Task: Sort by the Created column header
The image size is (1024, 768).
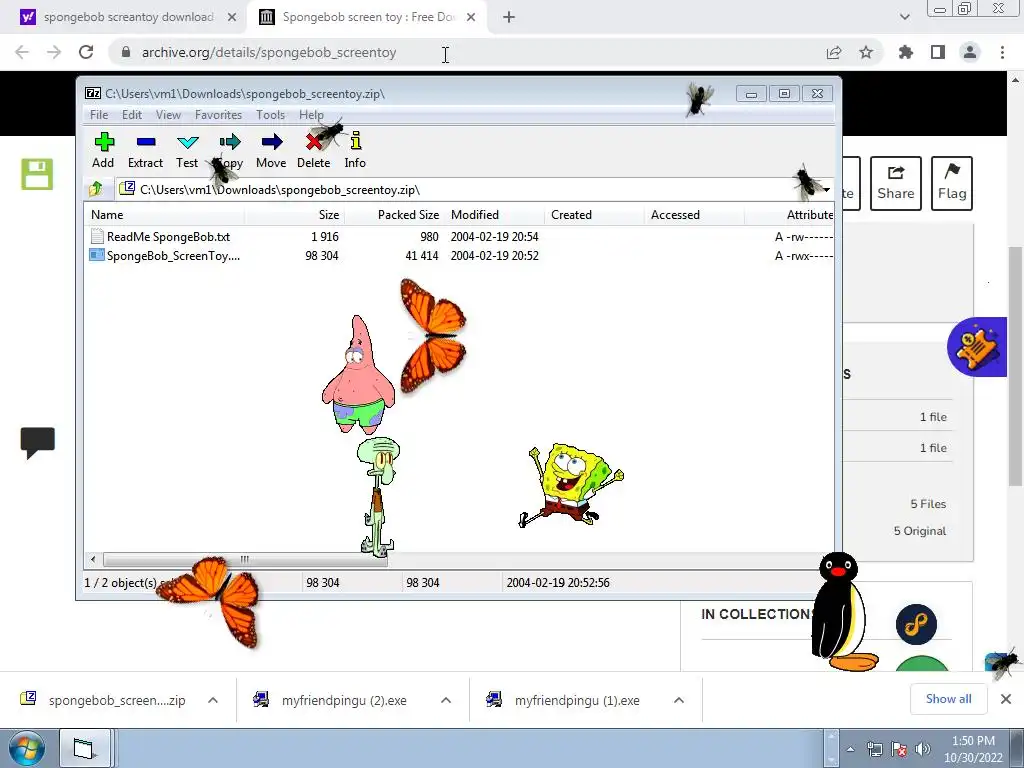Action: [594, 215]
